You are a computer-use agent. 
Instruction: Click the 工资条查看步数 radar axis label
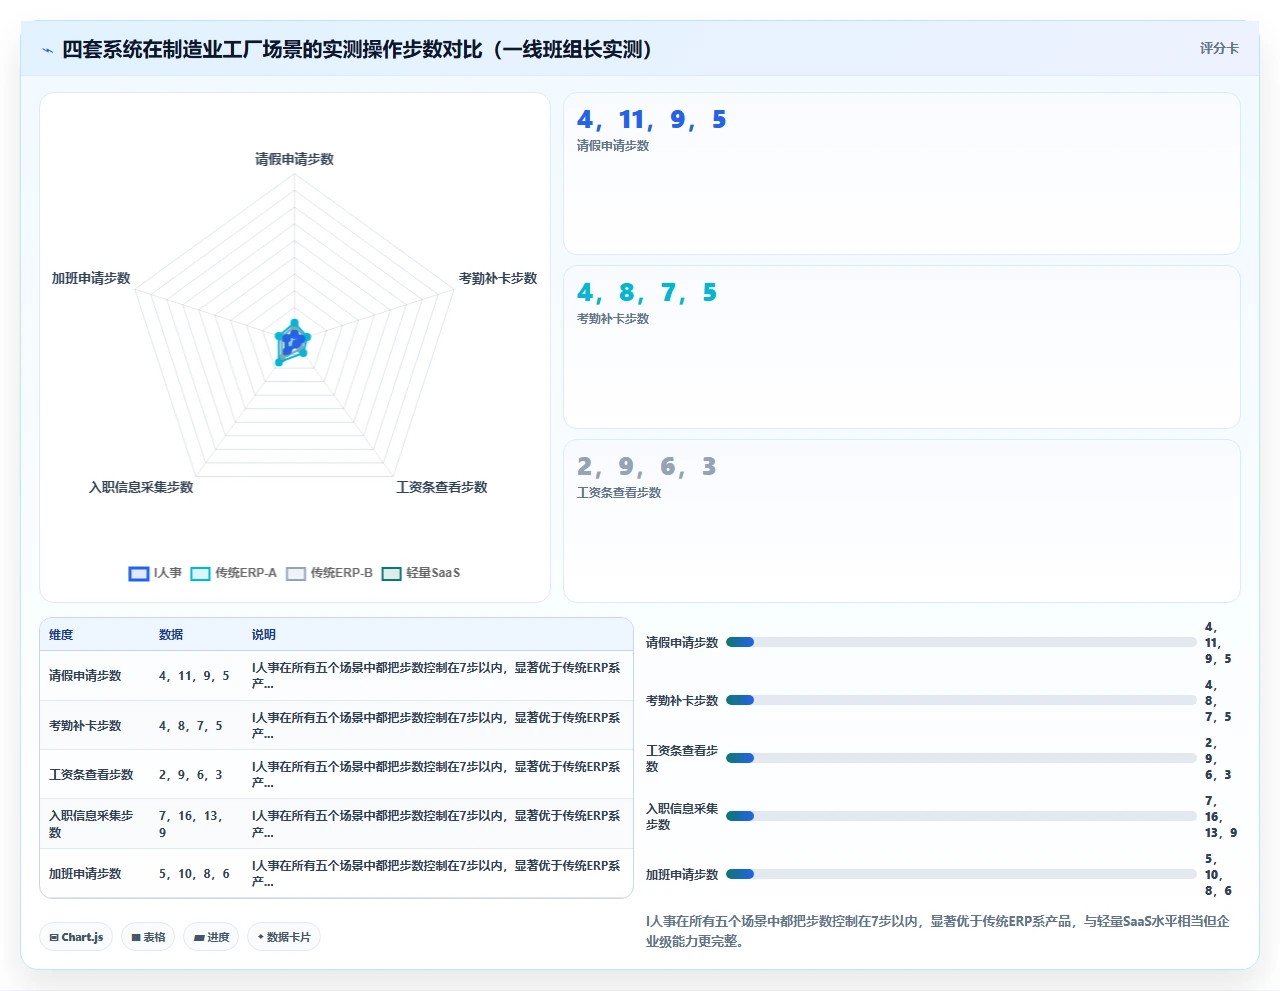point(441,487)
